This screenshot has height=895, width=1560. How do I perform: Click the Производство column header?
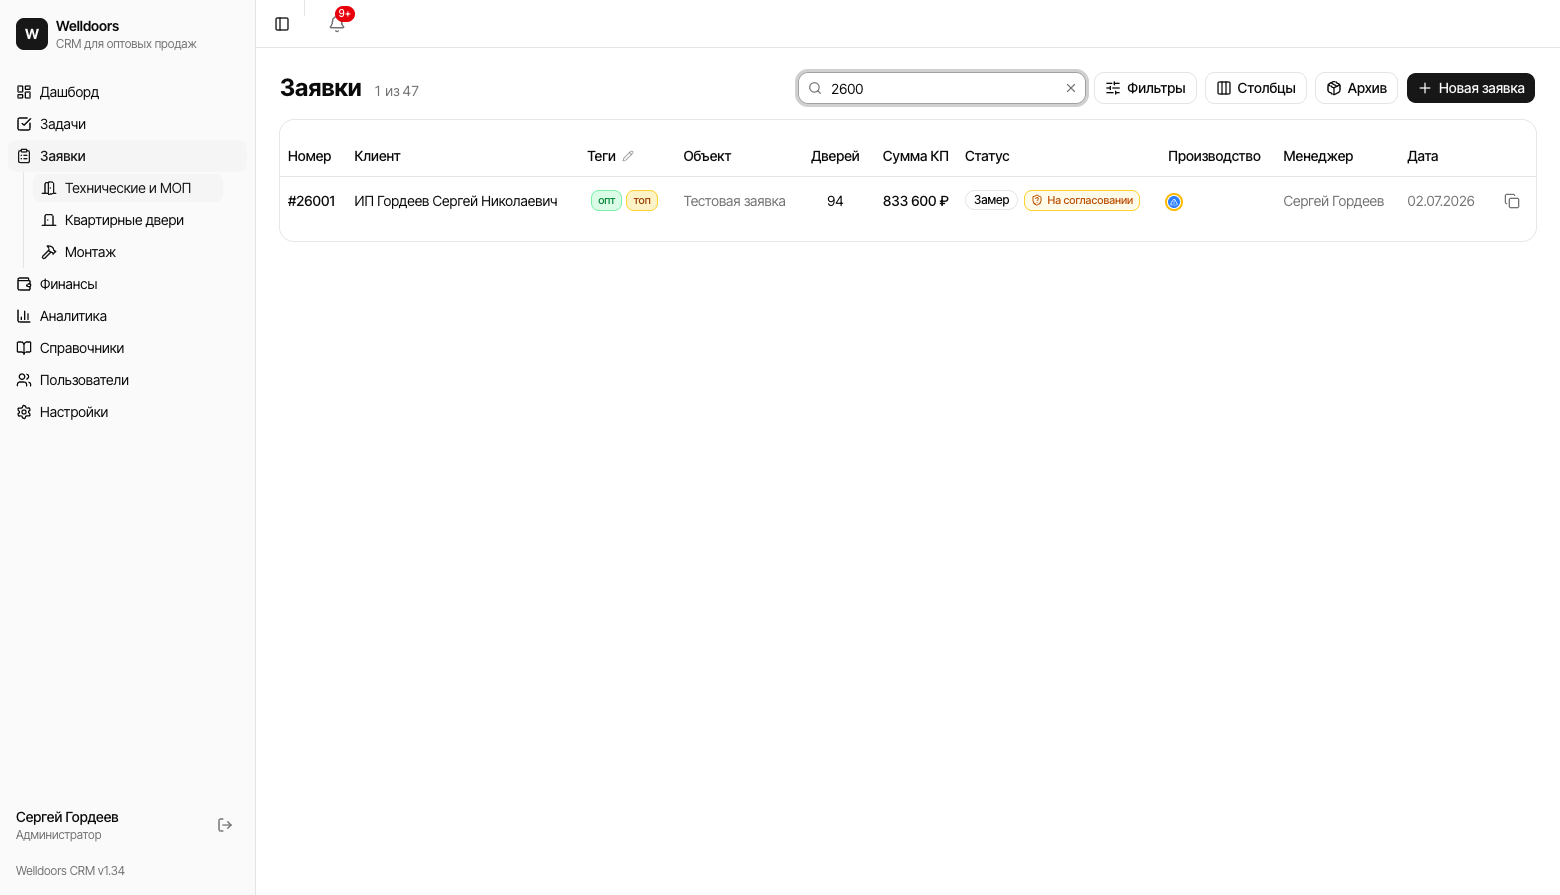[1214, 156]
